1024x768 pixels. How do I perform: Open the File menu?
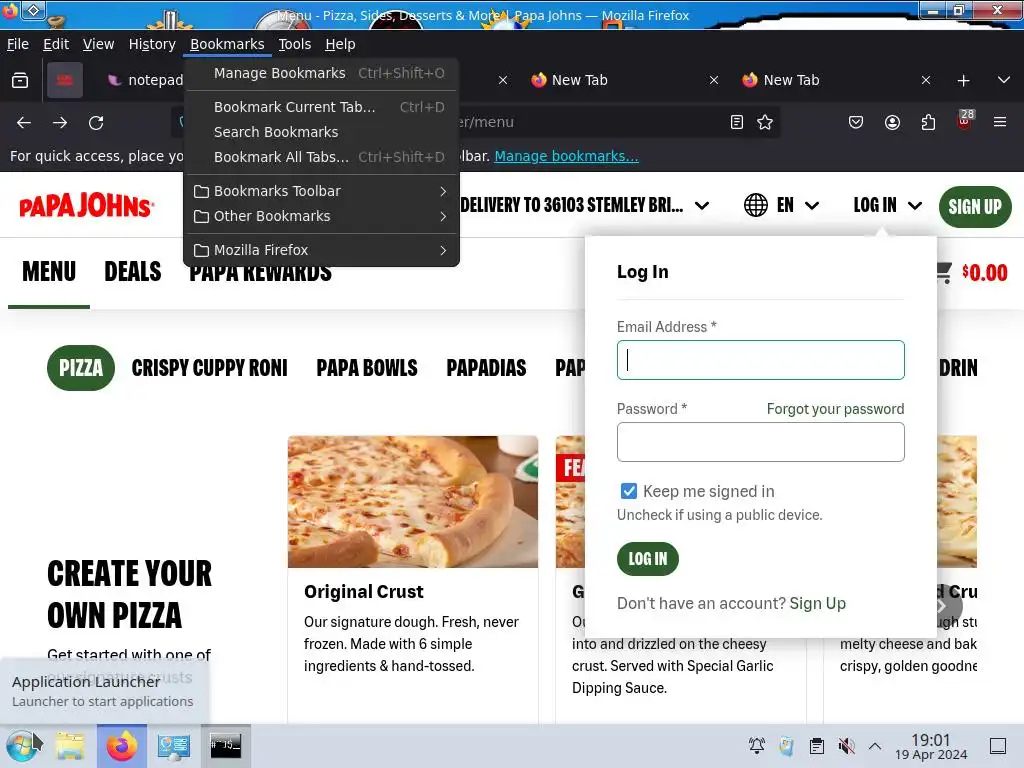(18, 44)
